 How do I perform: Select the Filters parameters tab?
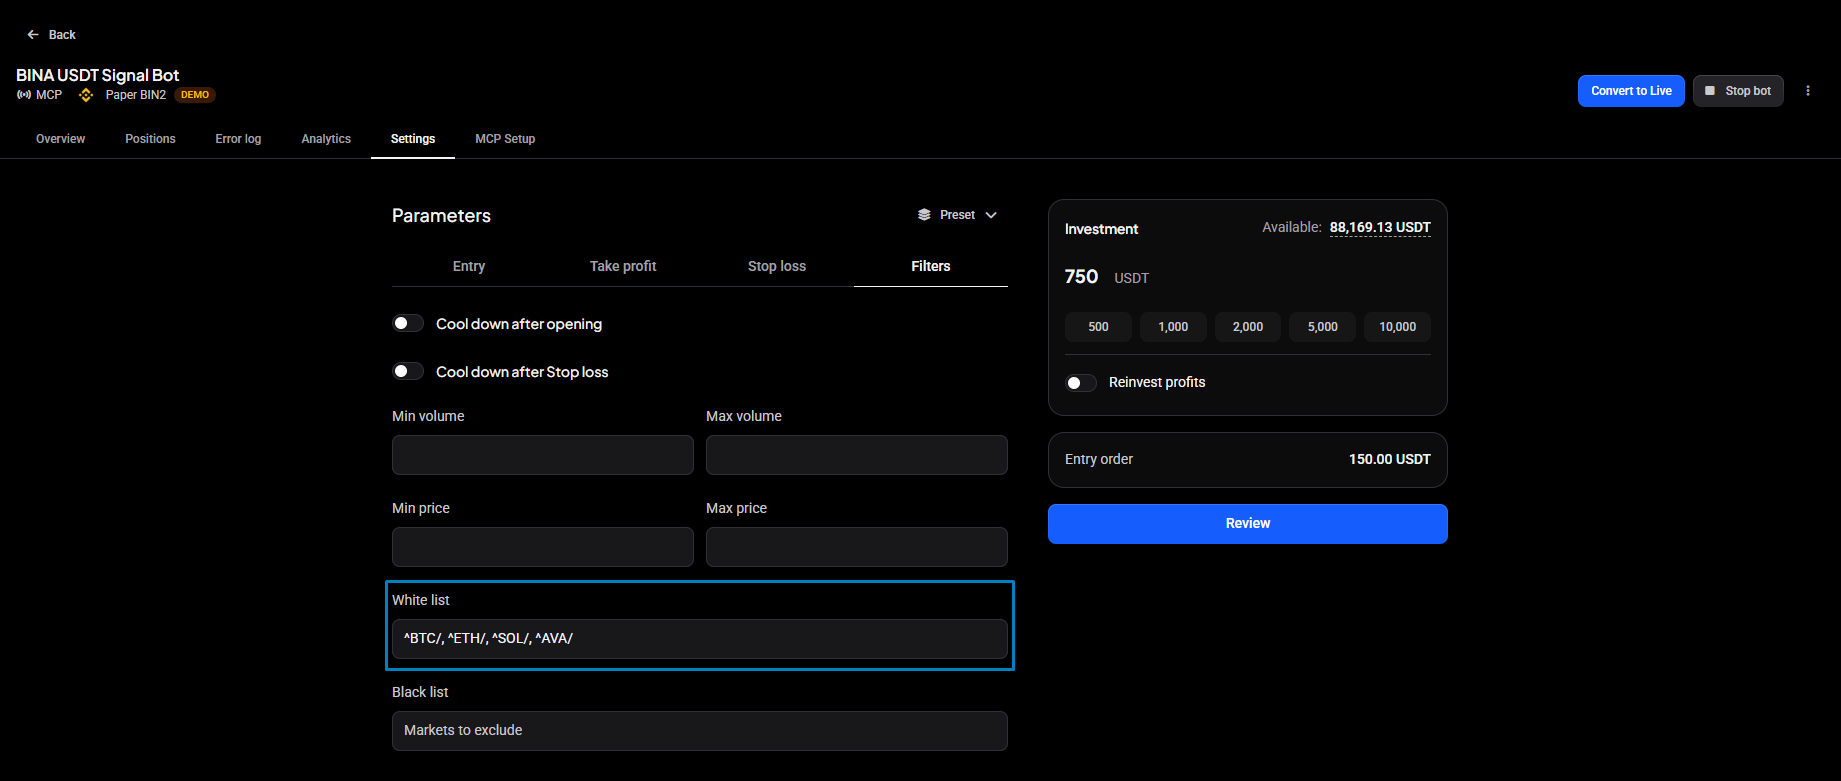931,266
